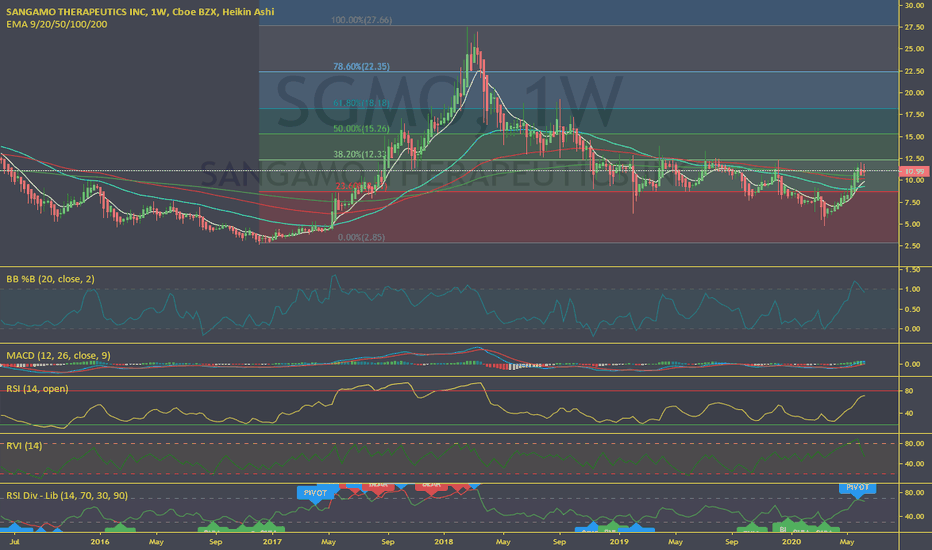Select the 5.00 price axis value
Screen dimensions: 932x550
(x=914, y=225)
